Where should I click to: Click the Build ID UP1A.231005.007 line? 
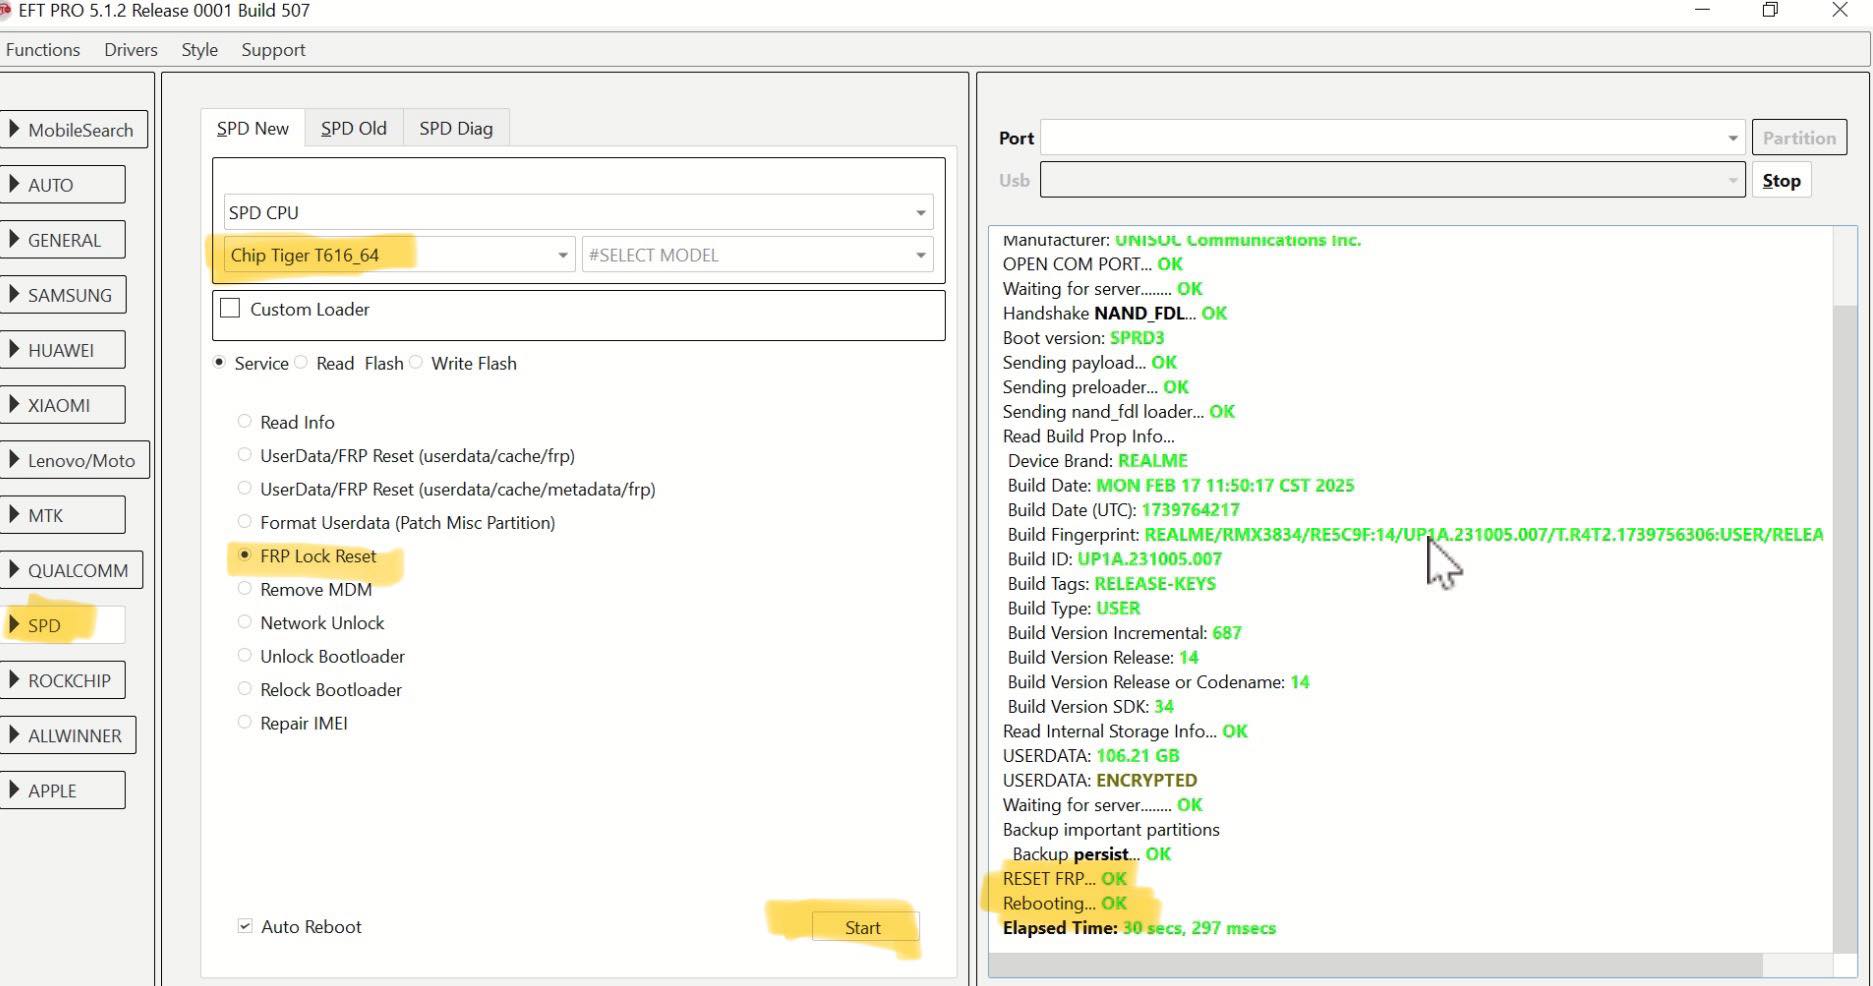[1114, 559]
